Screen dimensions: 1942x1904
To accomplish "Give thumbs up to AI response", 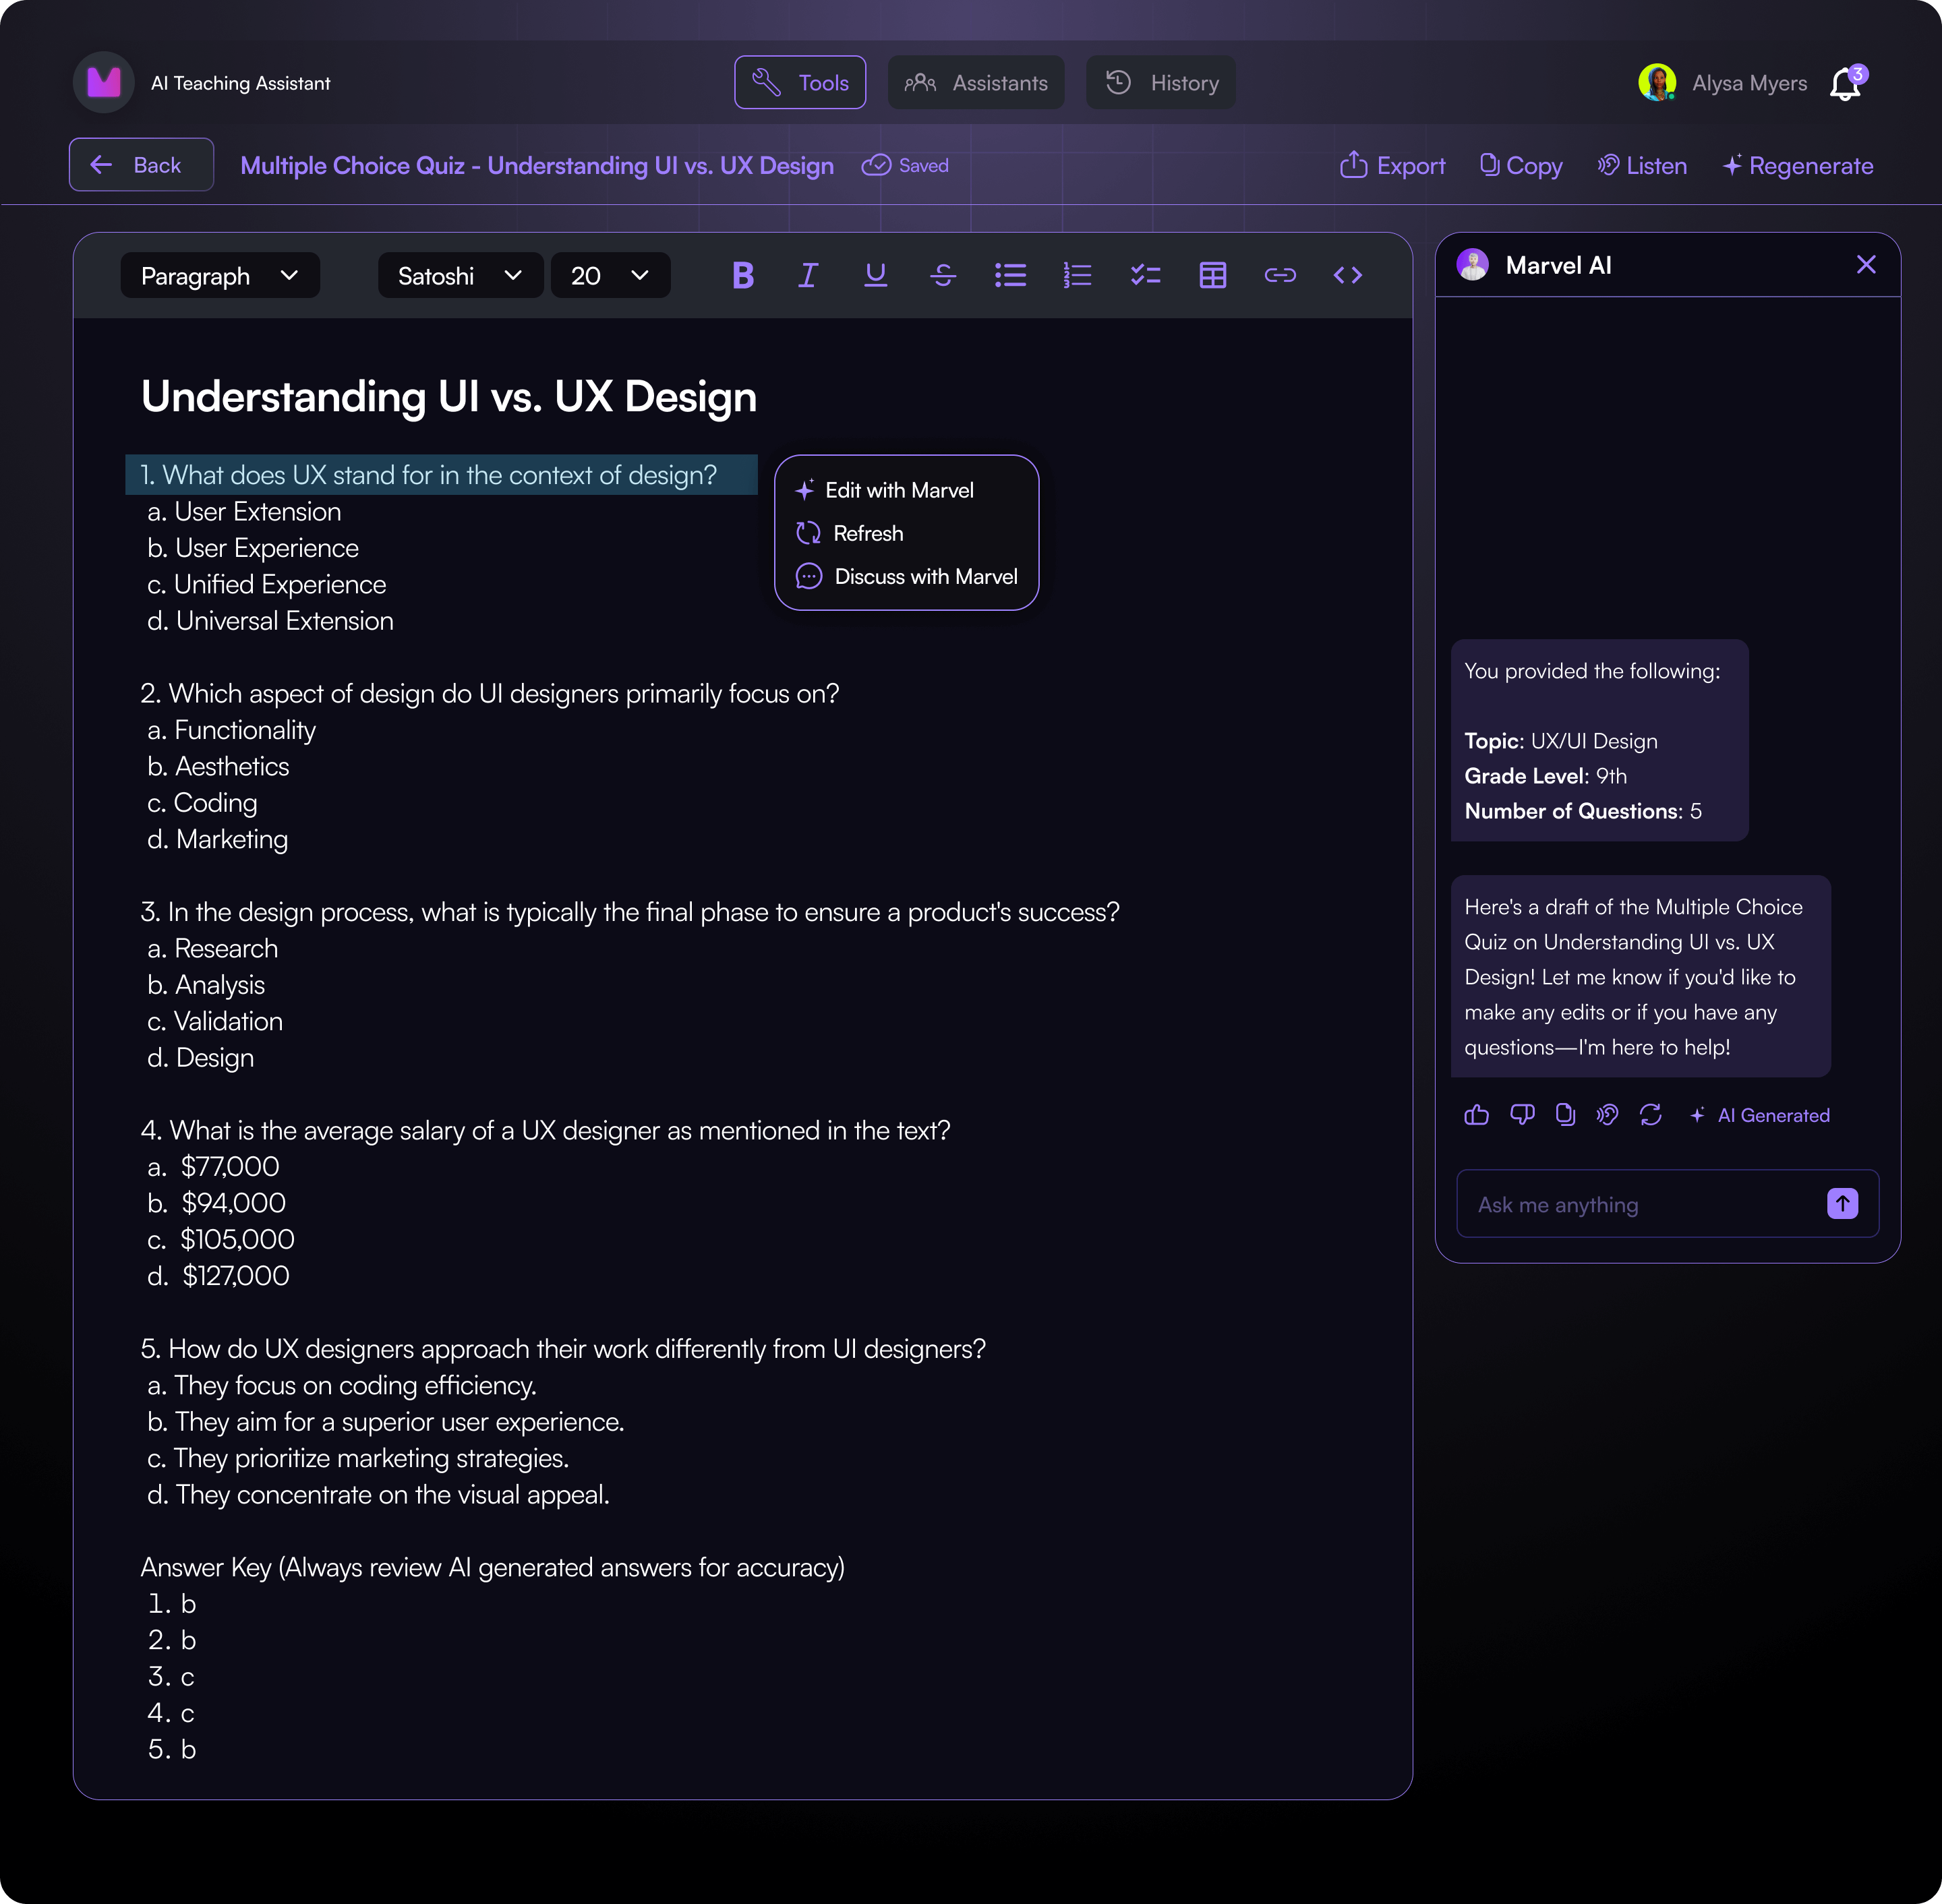I will [x=1476, y=1115].
